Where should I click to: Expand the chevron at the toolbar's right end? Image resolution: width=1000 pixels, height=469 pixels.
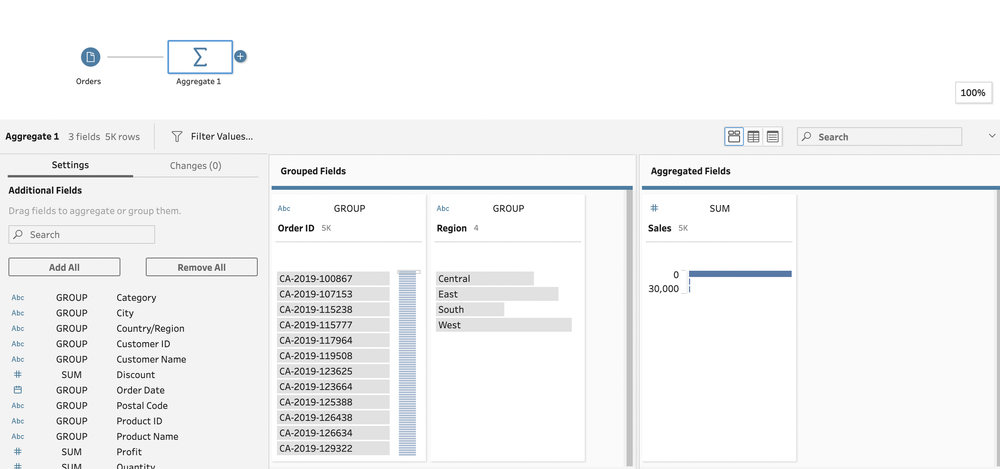click(992, 136)
